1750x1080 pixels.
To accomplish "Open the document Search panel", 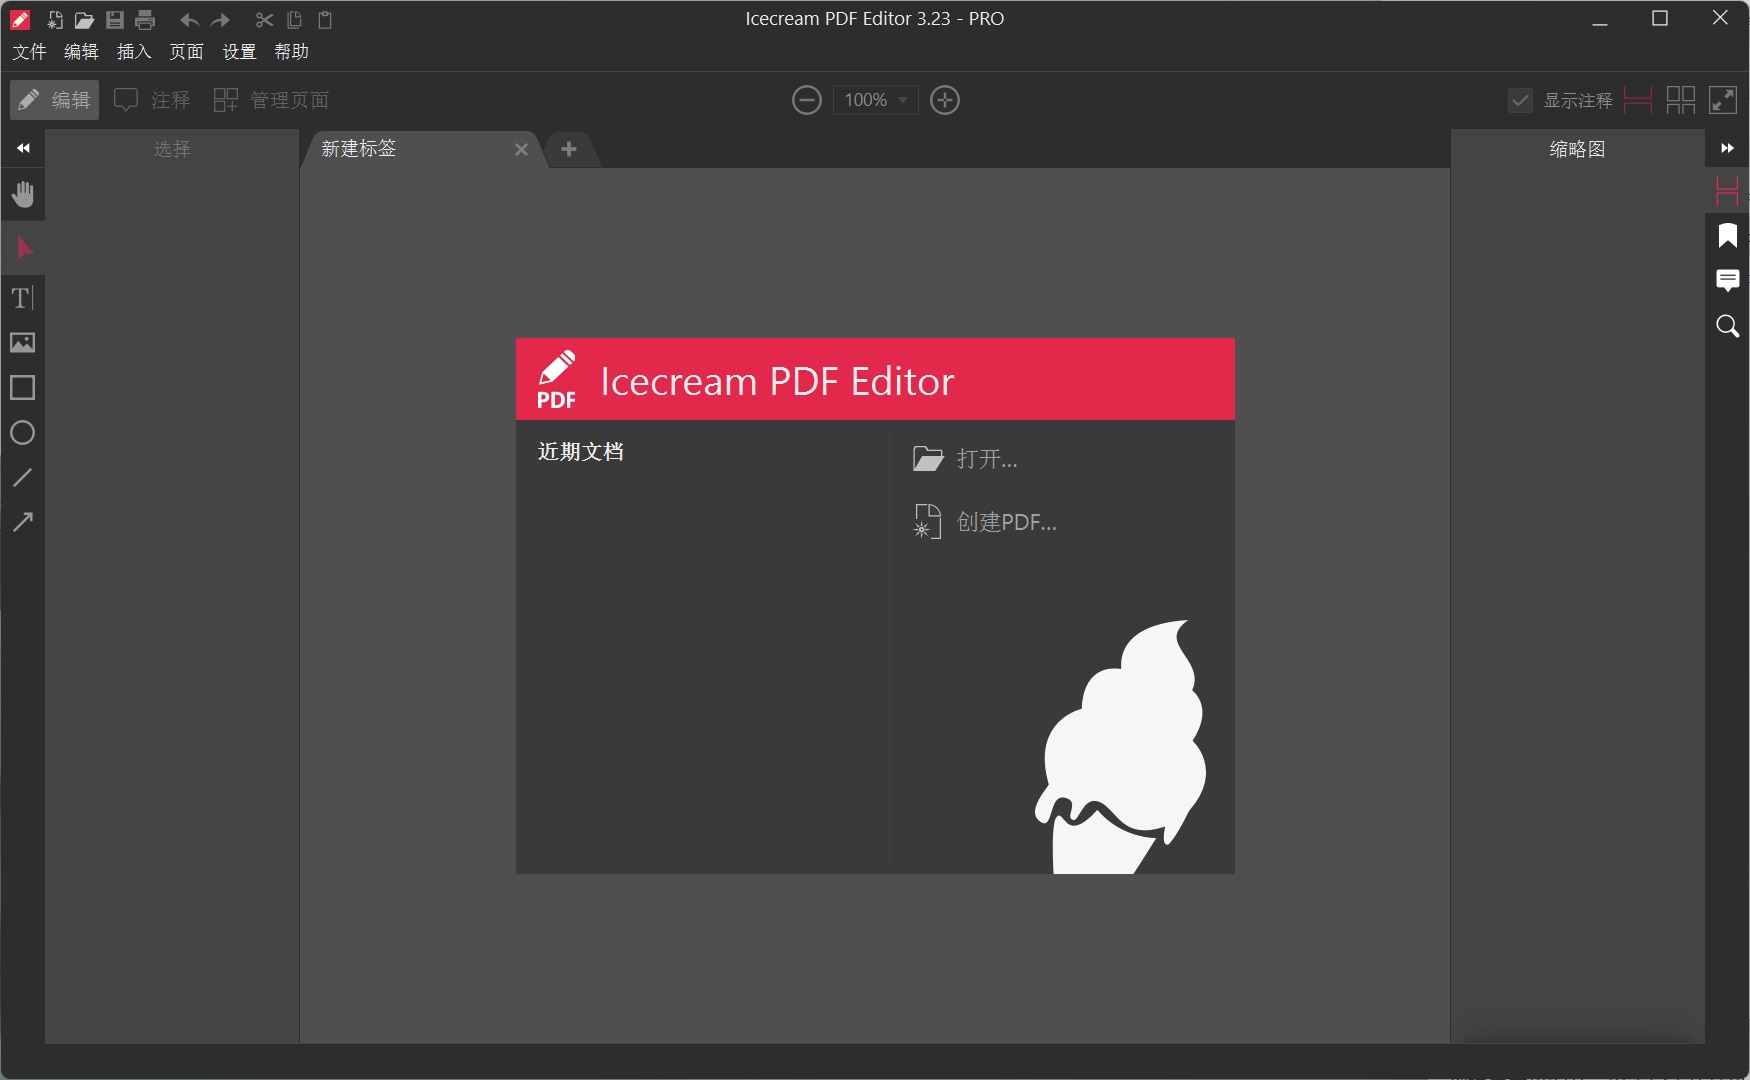I will point(1727,327).
